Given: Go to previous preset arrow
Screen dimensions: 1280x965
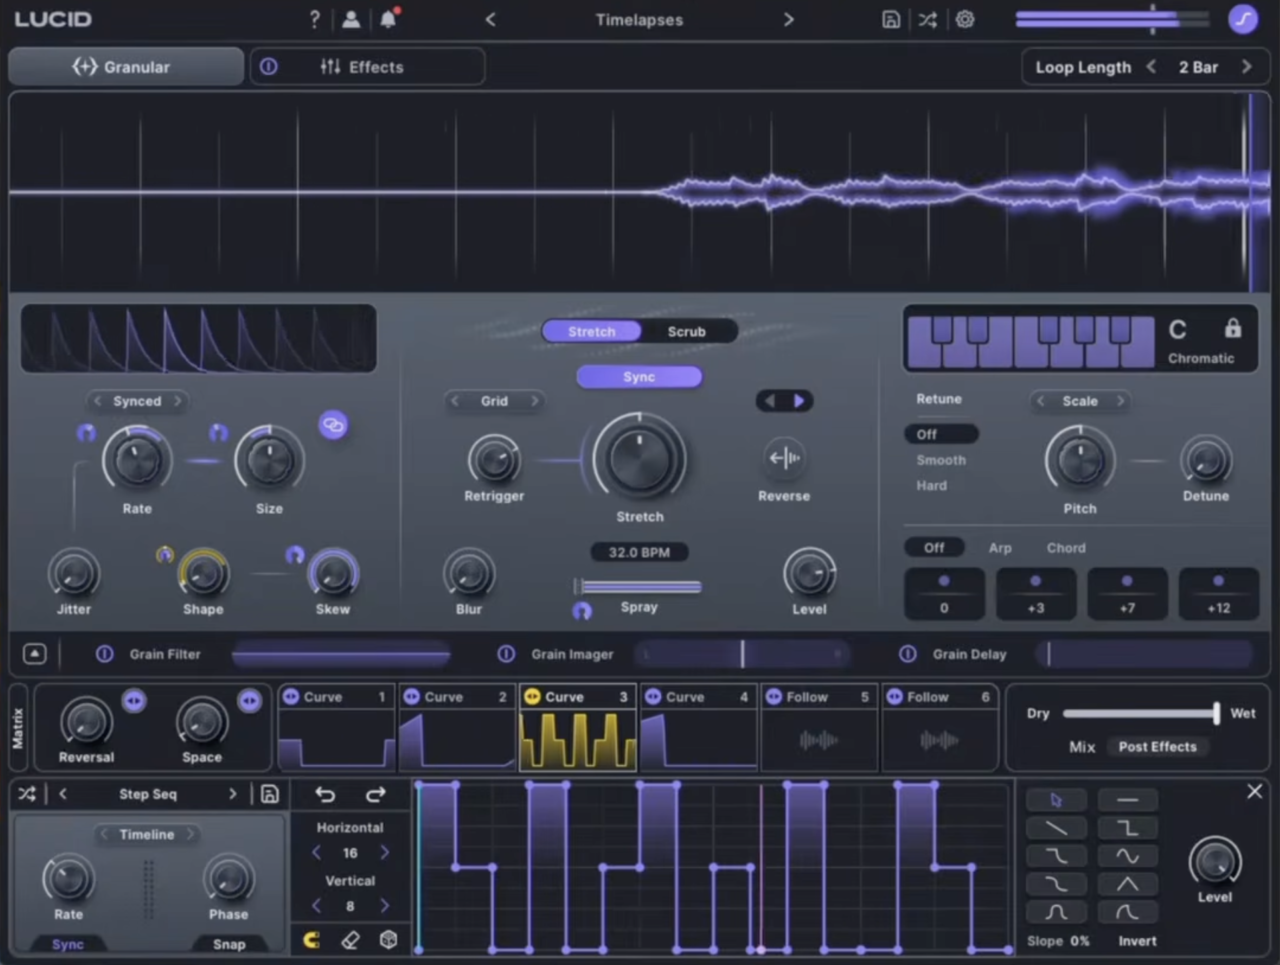Looking at the screenshot, I should click(490, 19).
